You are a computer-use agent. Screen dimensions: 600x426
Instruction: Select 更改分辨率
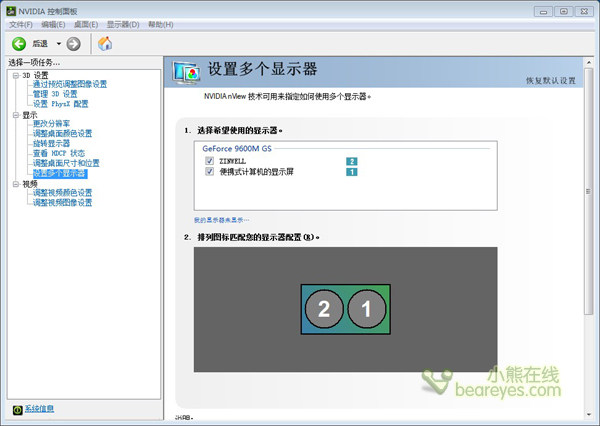[51, 124]
